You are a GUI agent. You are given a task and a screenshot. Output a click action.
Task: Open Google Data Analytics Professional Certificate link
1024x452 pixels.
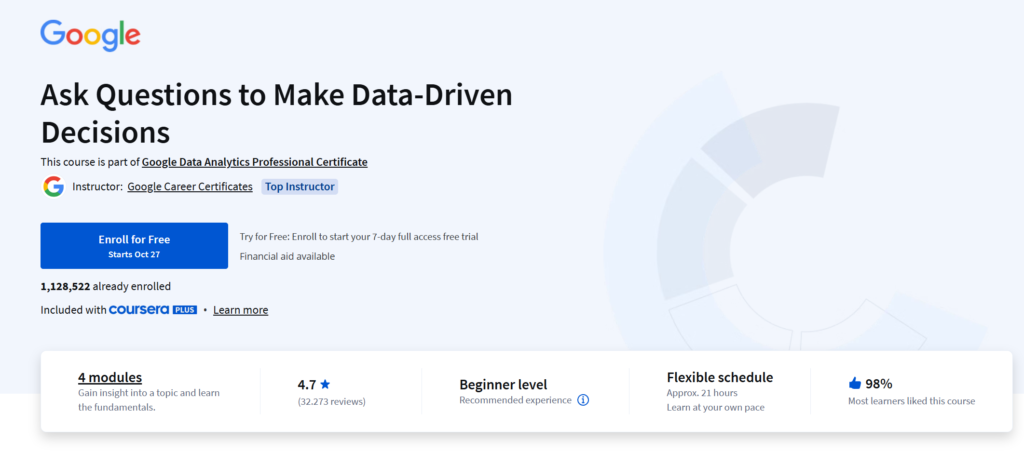(254, 162)
